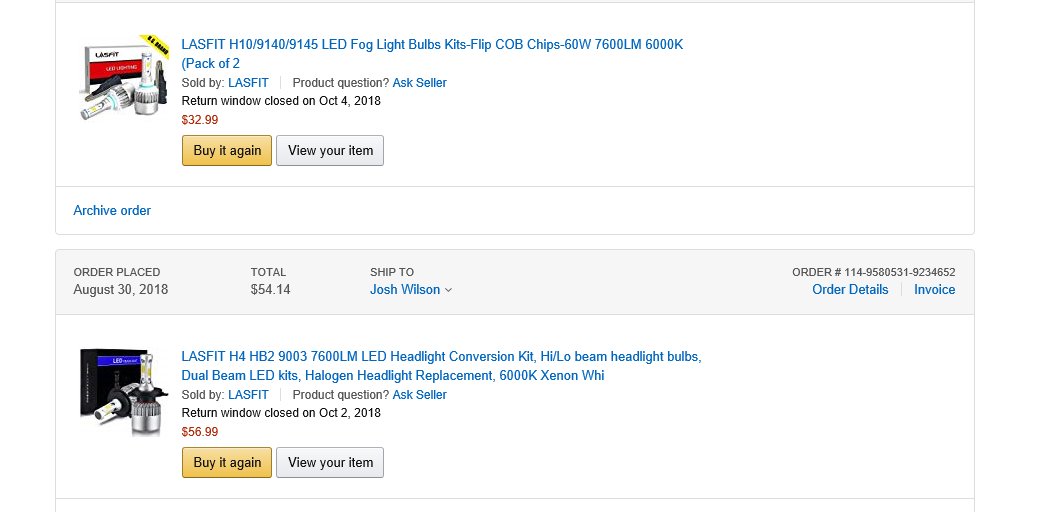Click Buy it again for fog light bulbs
This screenshot has width=1042, height=512.
(227, 150)
